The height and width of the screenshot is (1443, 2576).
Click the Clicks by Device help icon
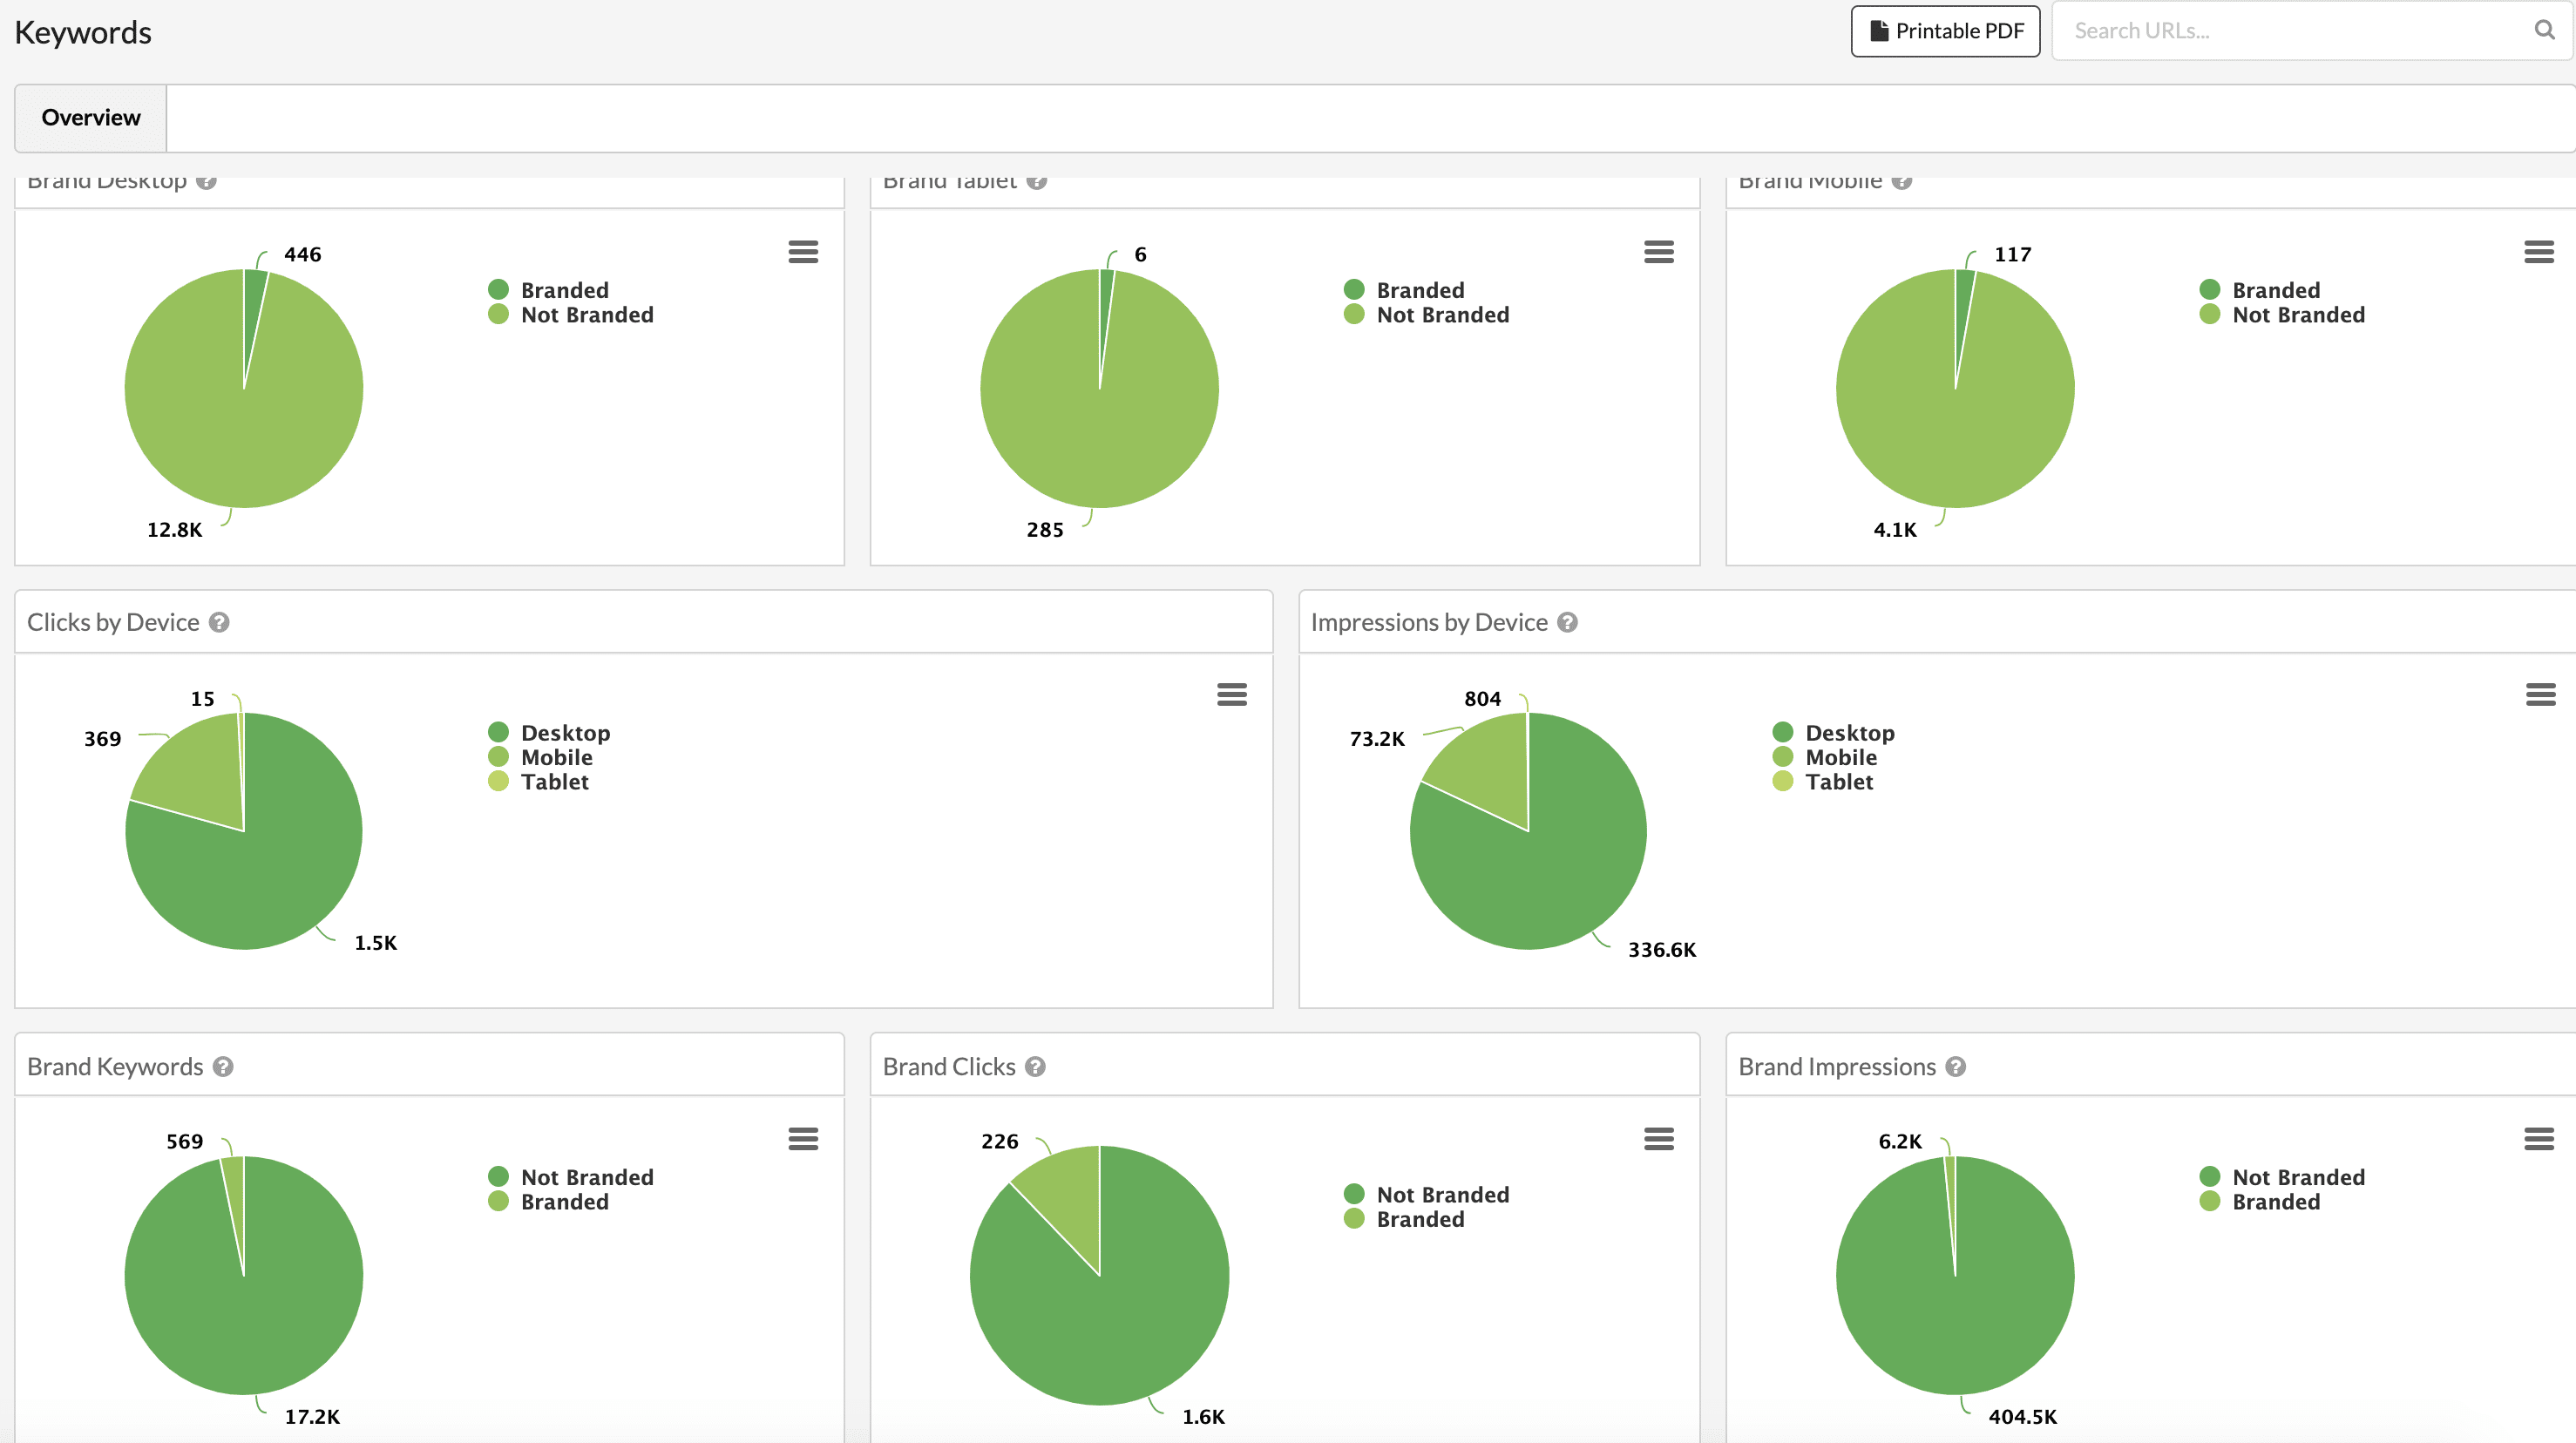[x=219, y=622]
